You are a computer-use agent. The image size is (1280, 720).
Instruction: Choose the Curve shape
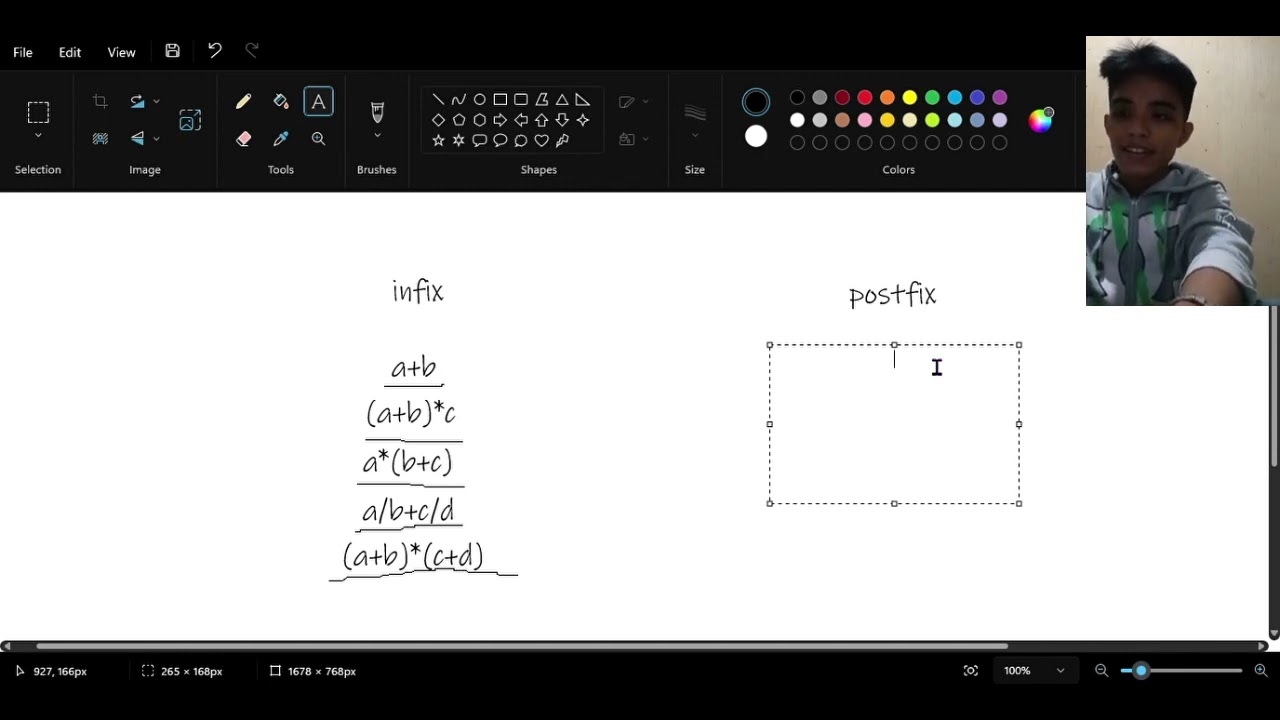click(x=459, y=99)
